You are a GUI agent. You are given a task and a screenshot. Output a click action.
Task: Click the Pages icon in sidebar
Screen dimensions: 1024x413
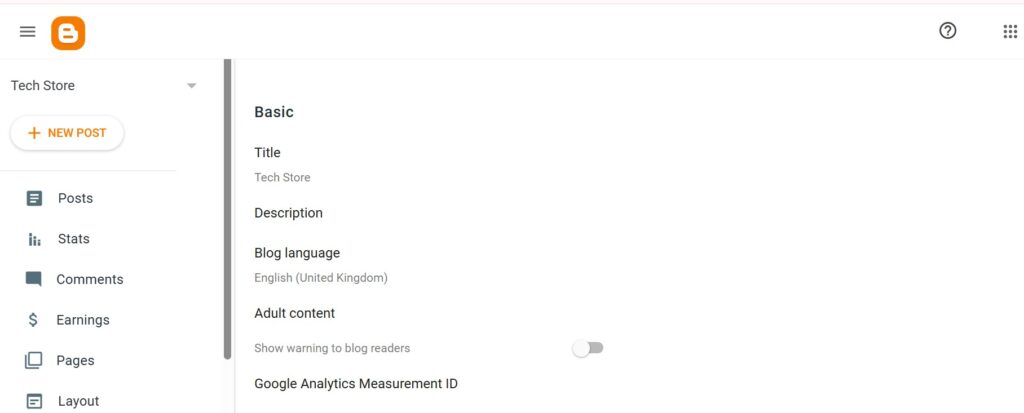(34, 360)
